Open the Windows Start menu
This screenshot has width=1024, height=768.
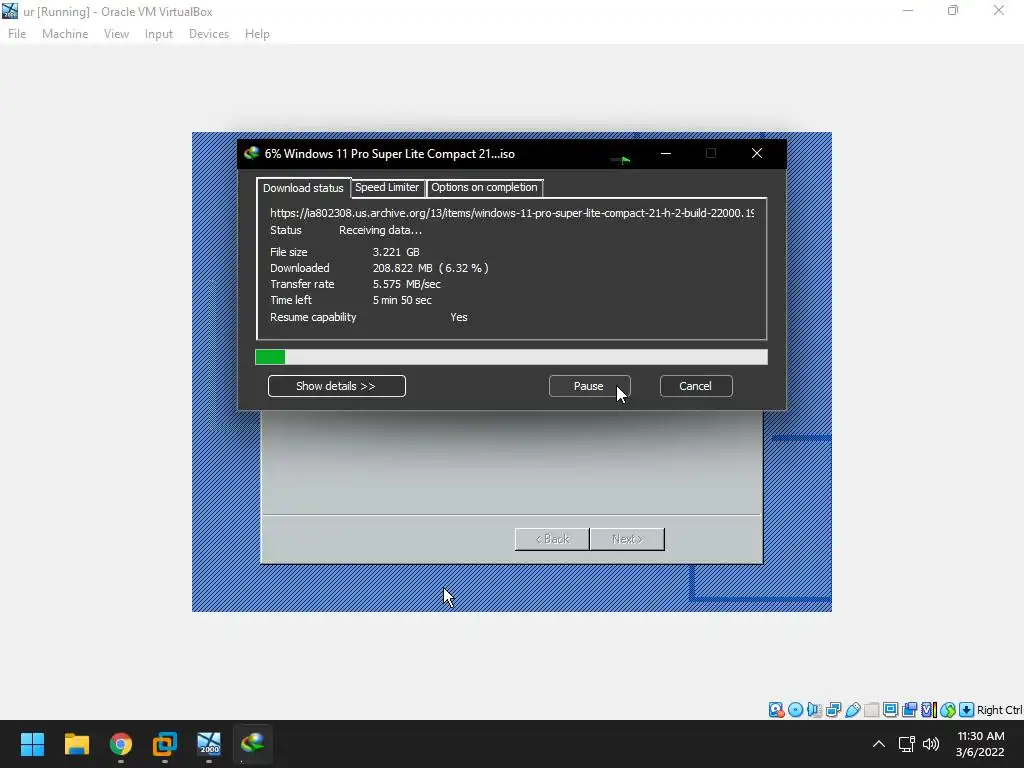coord(32,744)
